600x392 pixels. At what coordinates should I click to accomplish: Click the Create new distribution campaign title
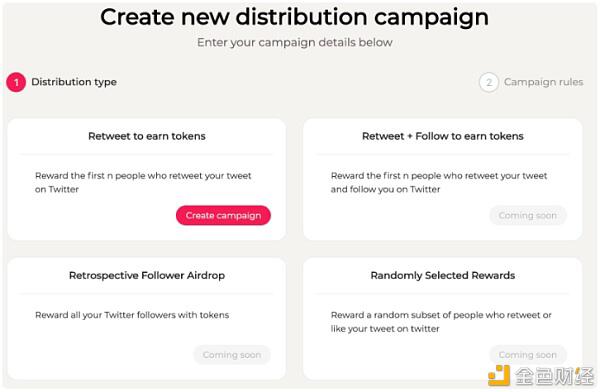(x=294, y=17)
